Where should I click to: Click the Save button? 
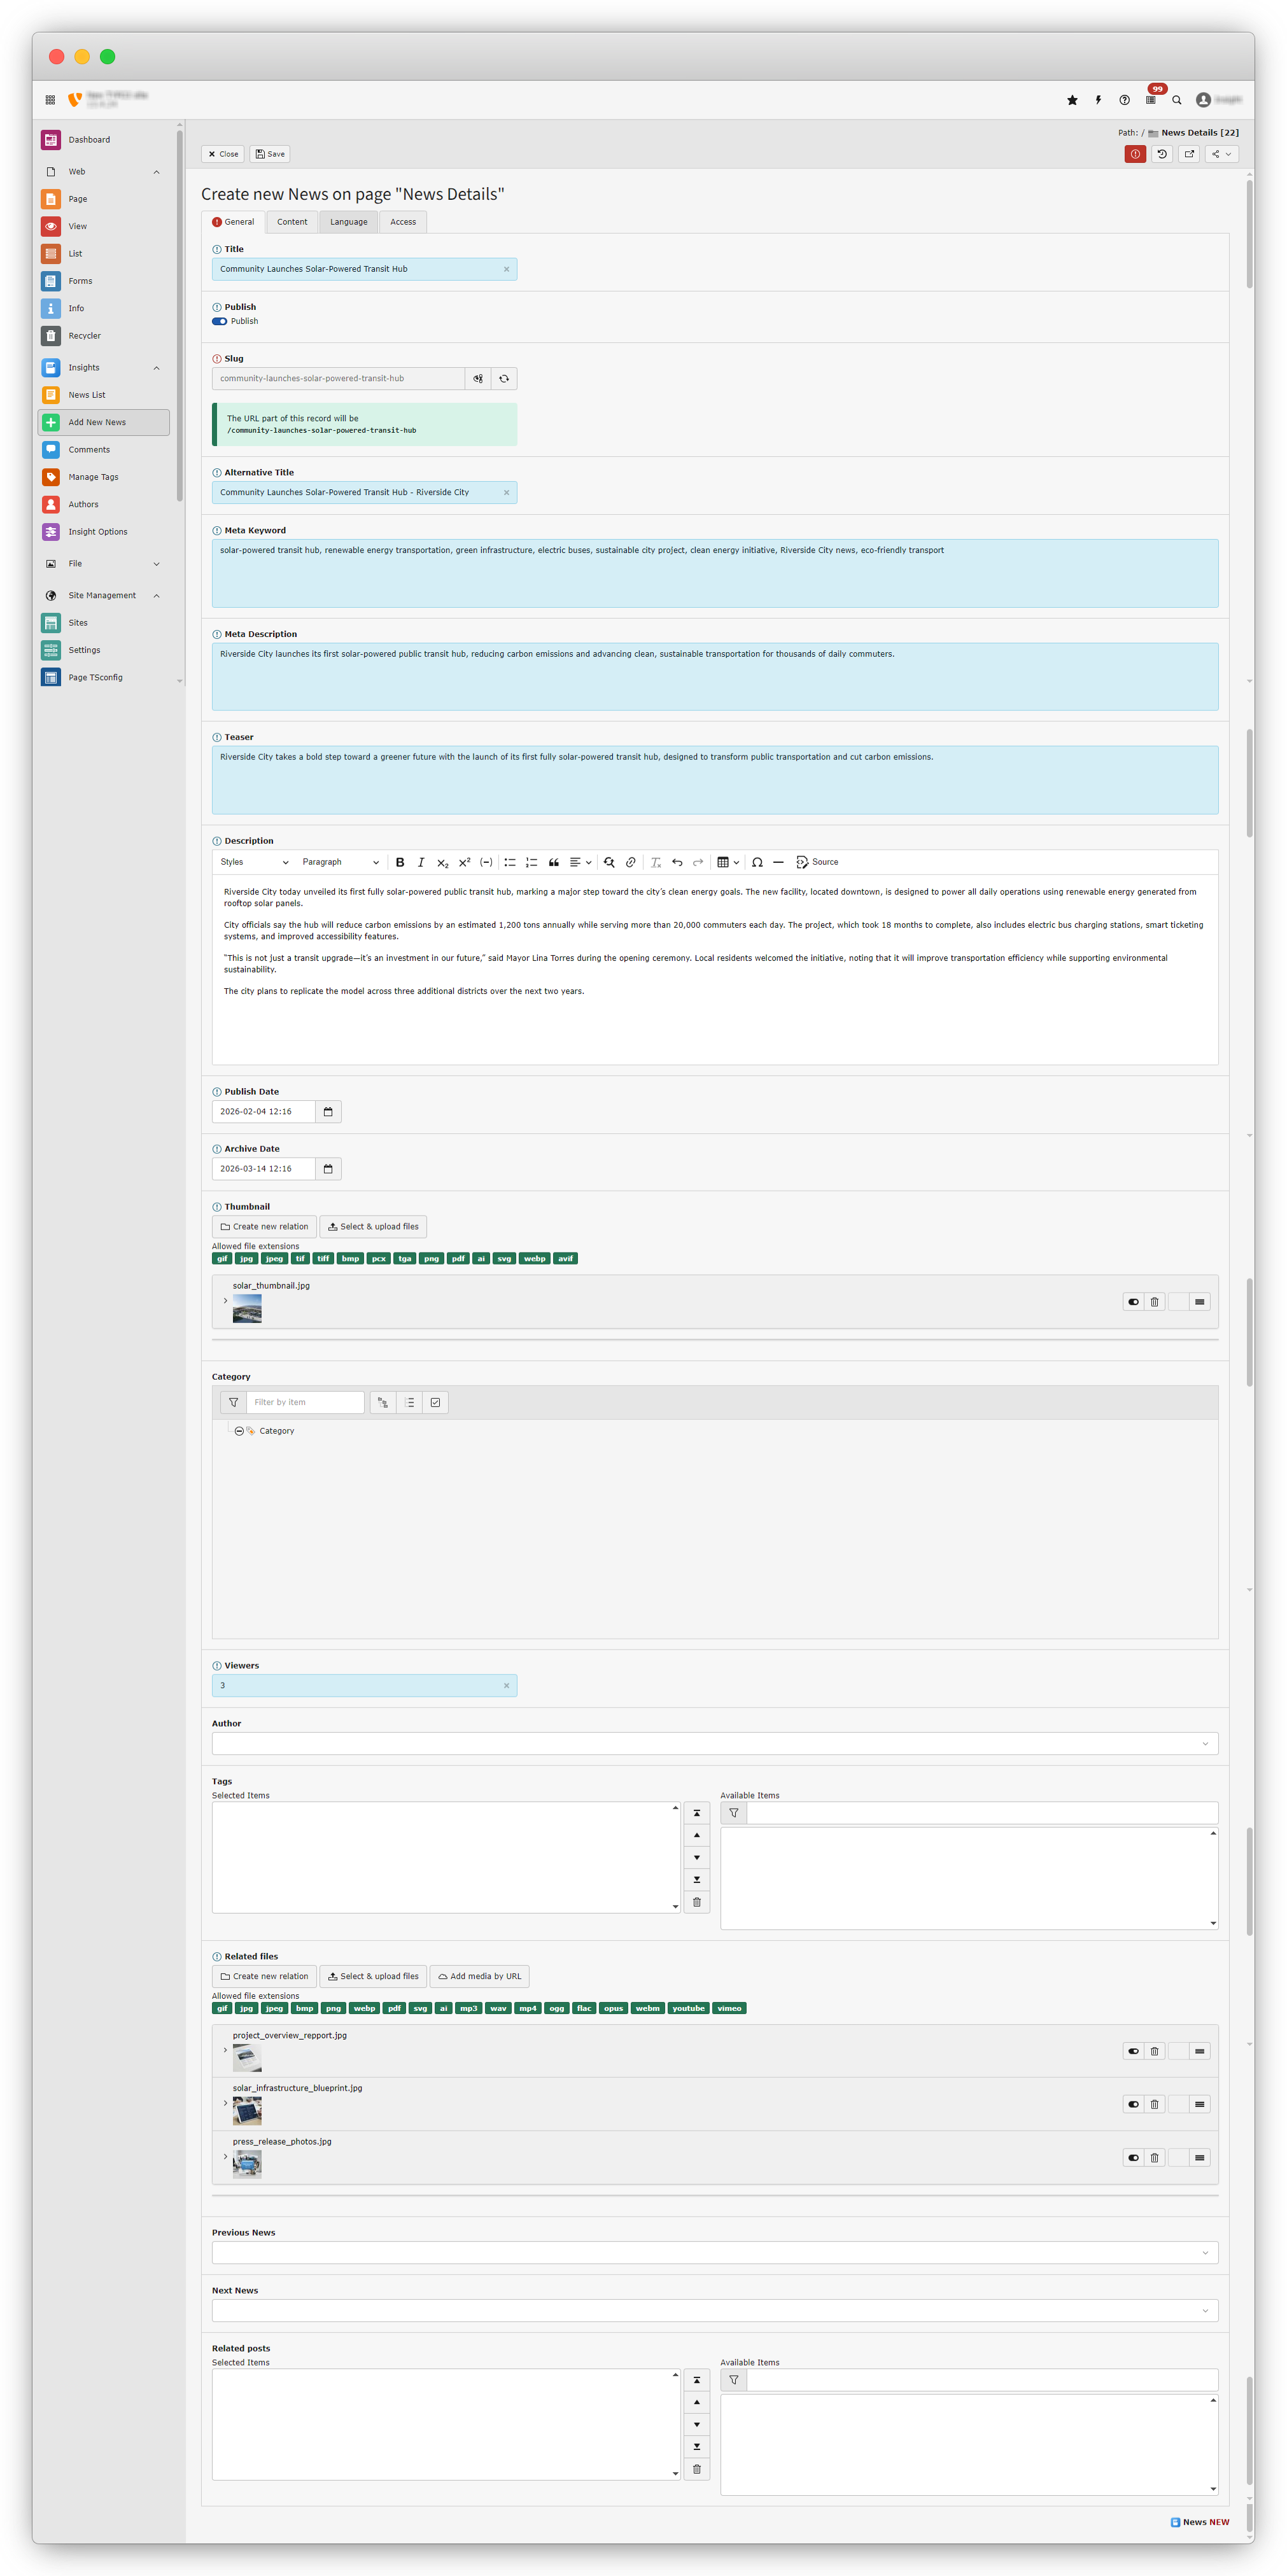[x=270, y=154]
